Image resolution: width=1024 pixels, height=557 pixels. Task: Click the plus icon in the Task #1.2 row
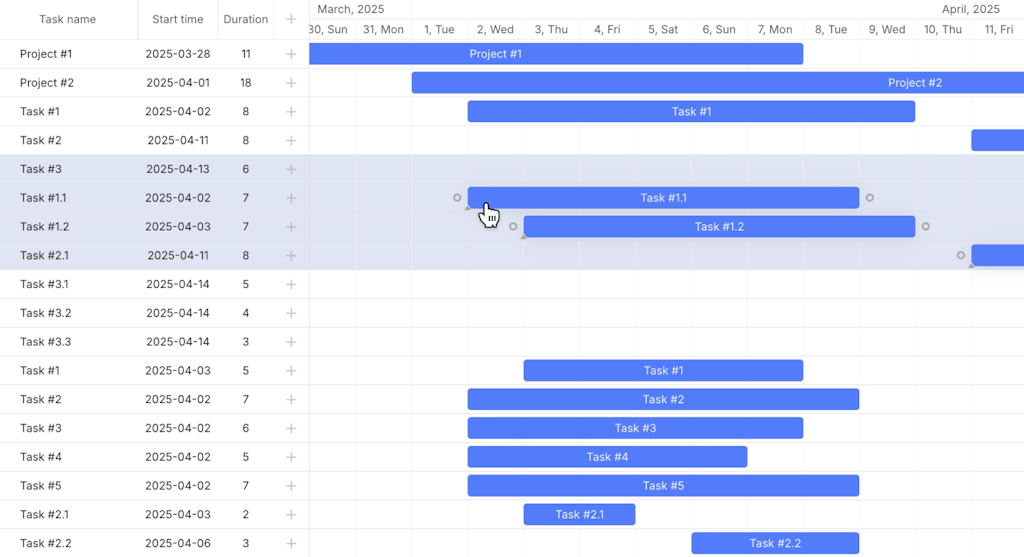(291, 227)
